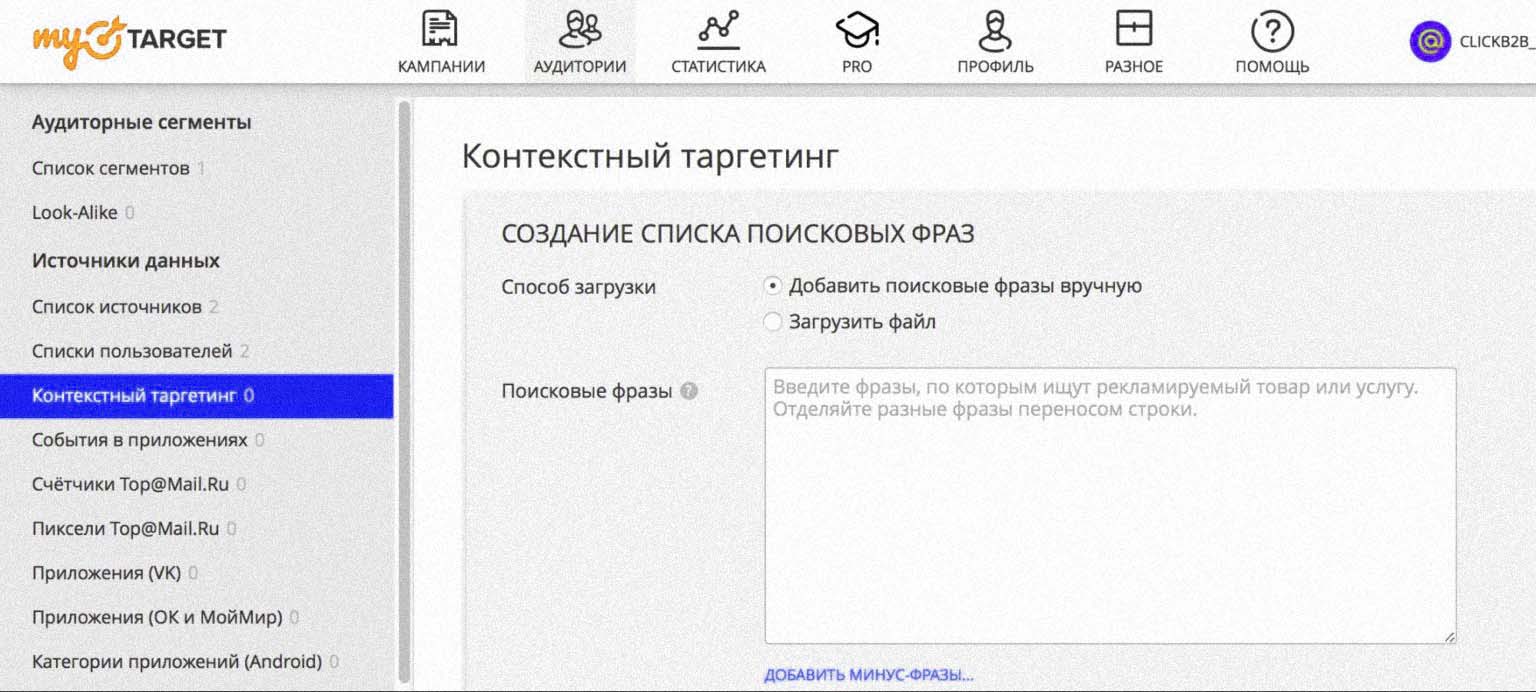The height and width of the screenshot is (692, 1536).
Task: Open the Кампании section icon
Action: pyautogui.click(x=441, y=29)
